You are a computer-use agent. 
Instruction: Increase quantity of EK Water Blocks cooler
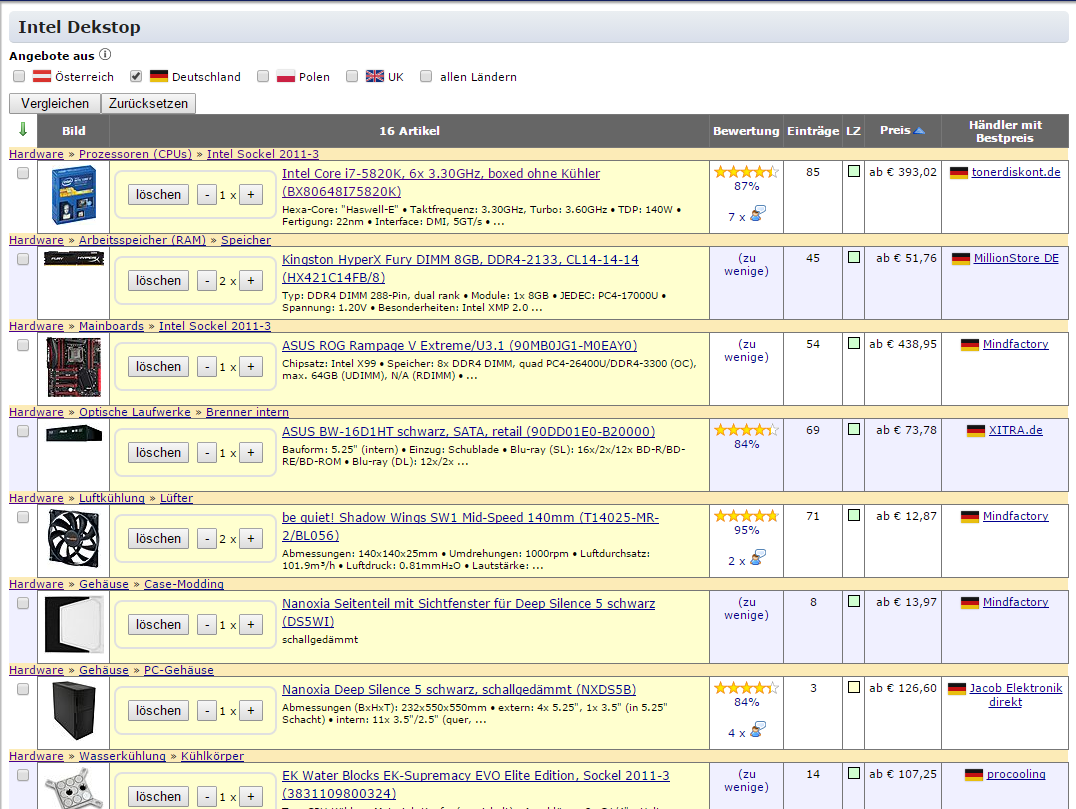(x=250, y=797)
